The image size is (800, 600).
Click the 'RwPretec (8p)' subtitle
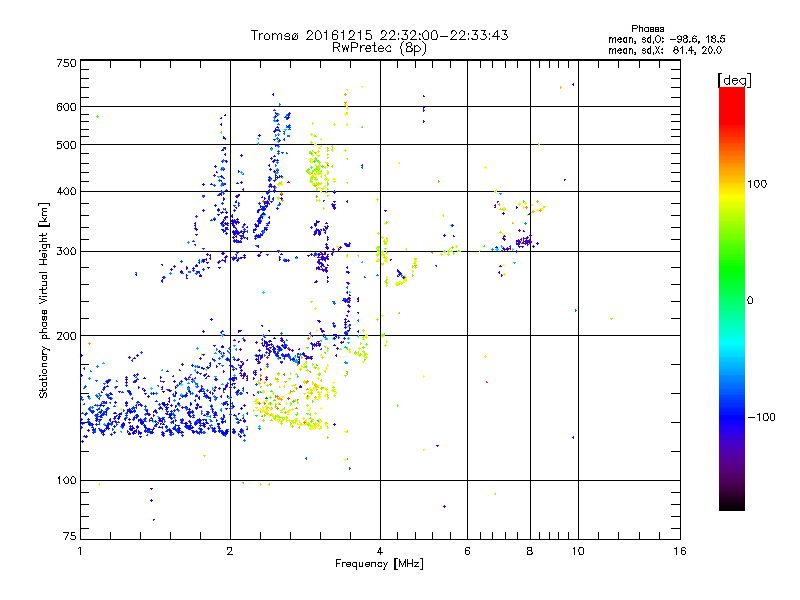[x=379, y=48]
